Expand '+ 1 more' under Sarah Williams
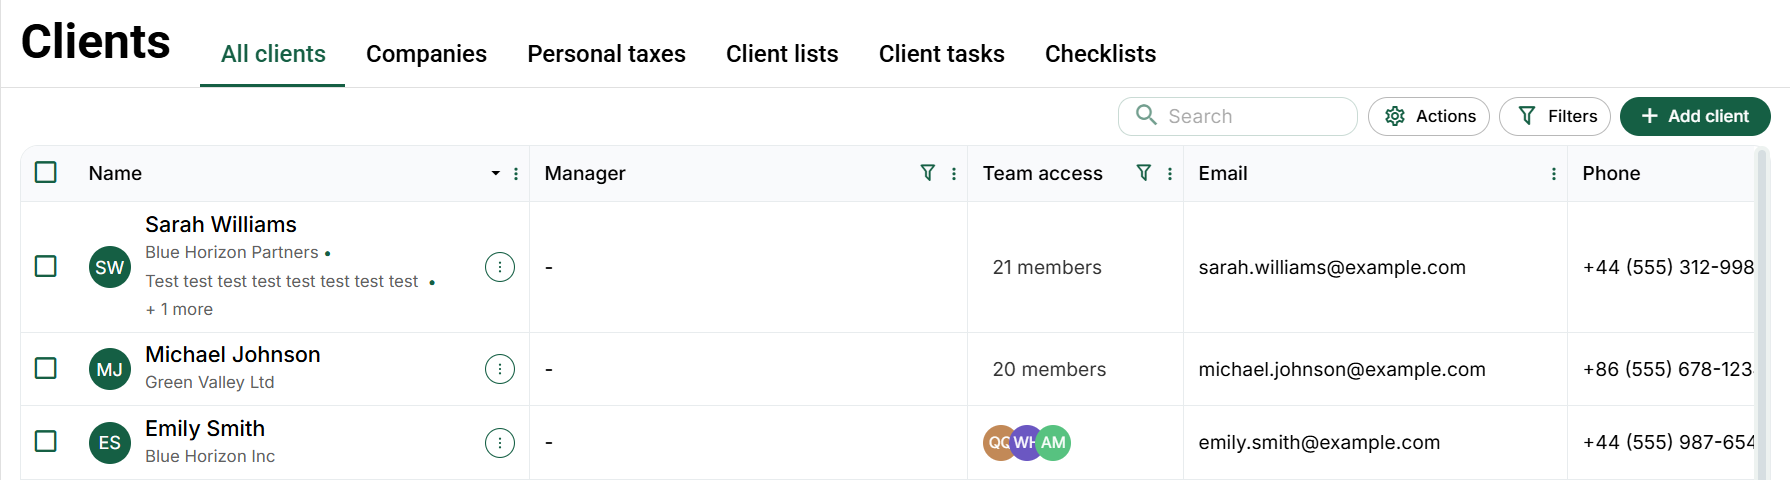This screenshot has width=1790, height=480. click(x=179, y=309)
